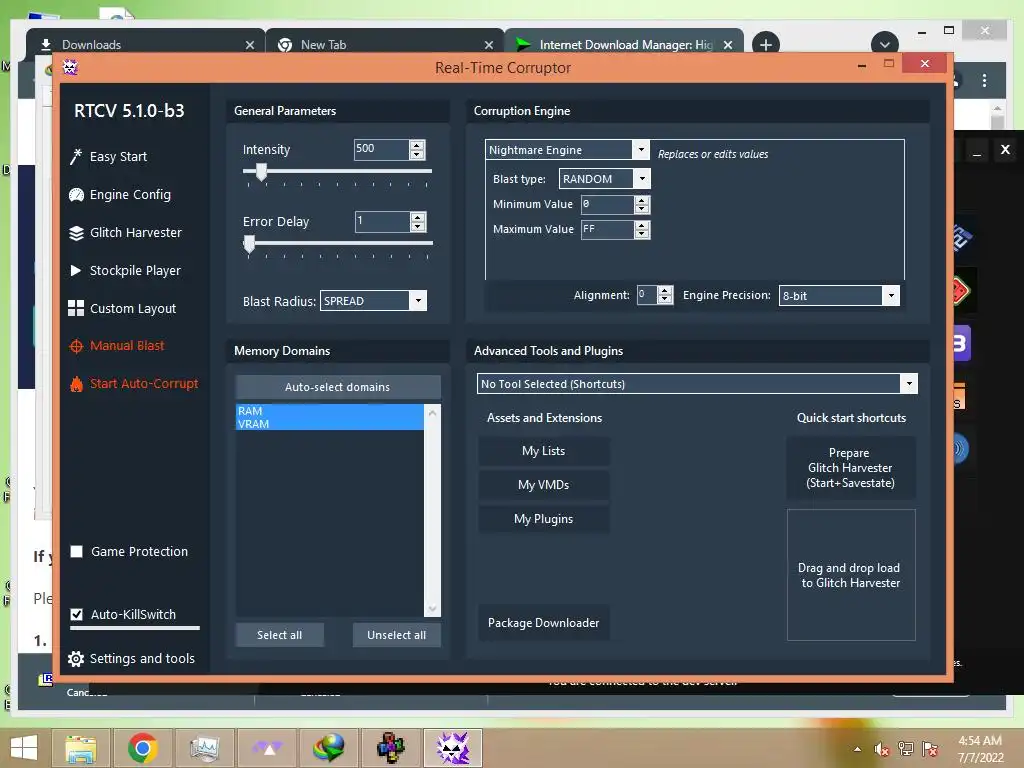Open Custom Layout grid icon

pyautogui.click(x=76, y=308)
